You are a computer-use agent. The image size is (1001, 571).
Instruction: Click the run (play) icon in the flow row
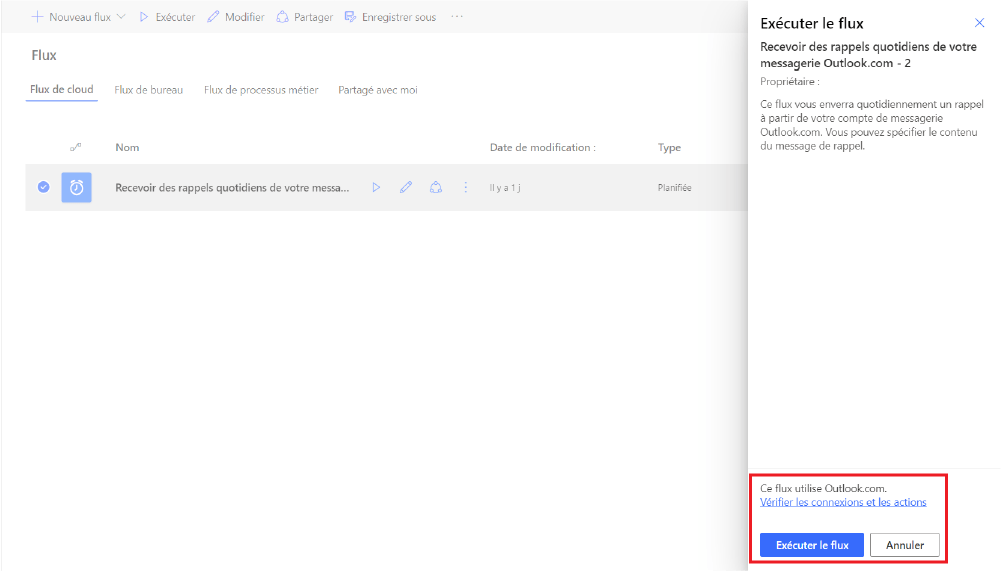pyautogui.click(x=376, y=187)
